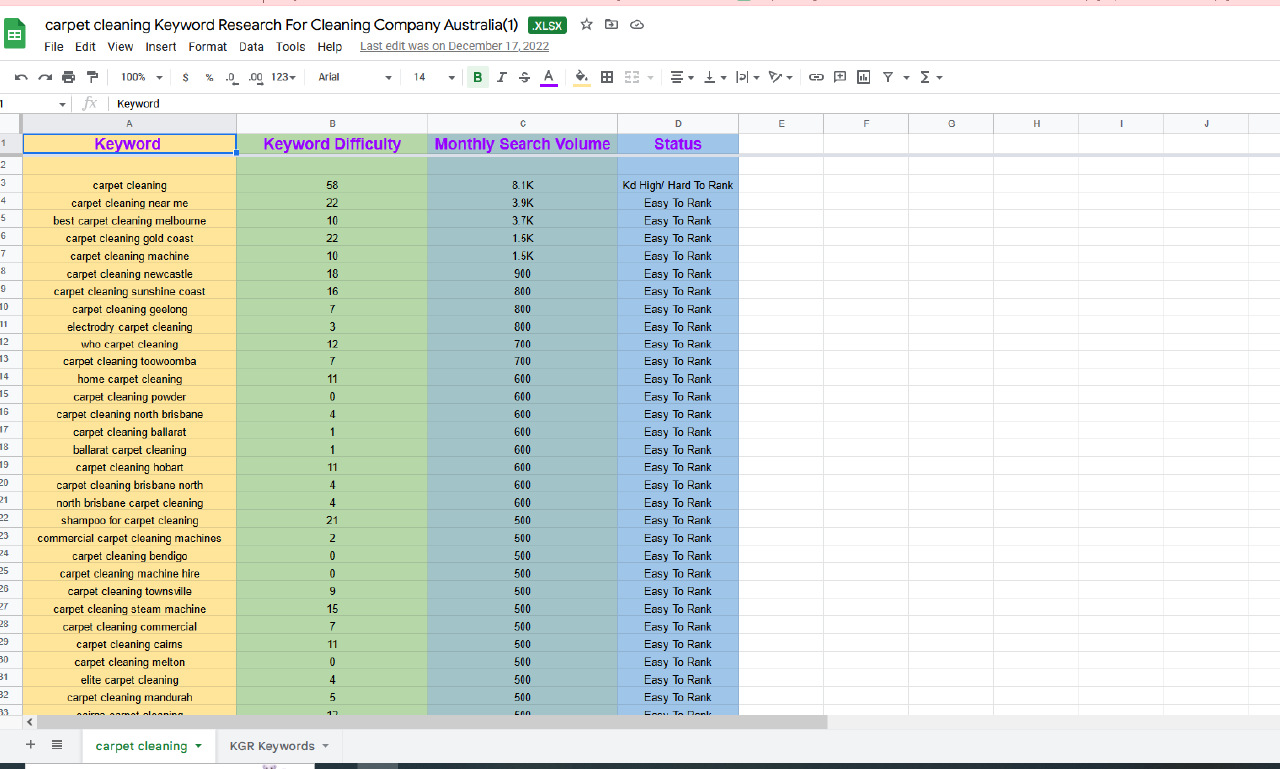The width and height of the screenshot is (1280, 769).
Task: Open the Format menu
Action: click(x=207, y=46)
